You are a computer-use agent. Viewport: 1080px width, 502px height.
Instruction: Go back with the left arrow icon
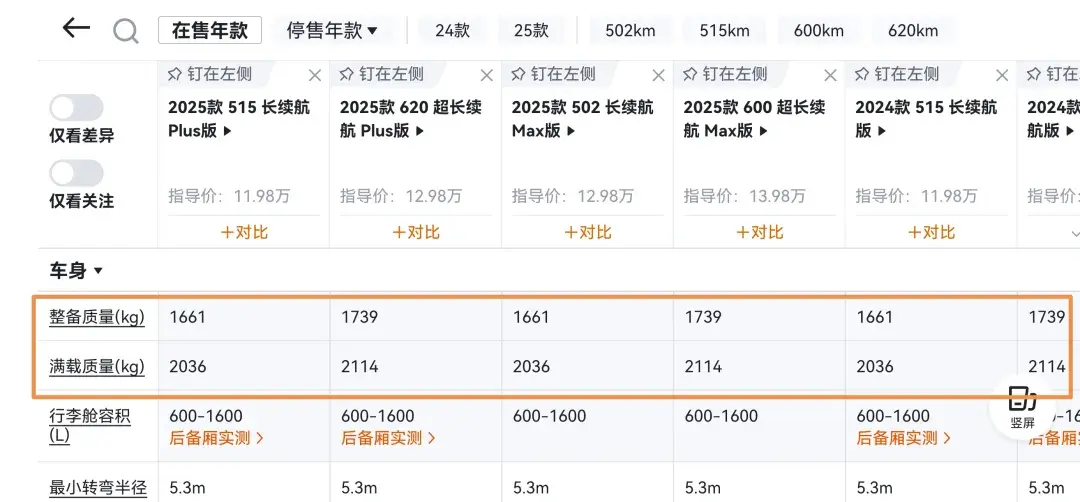(x=76, y=28)
